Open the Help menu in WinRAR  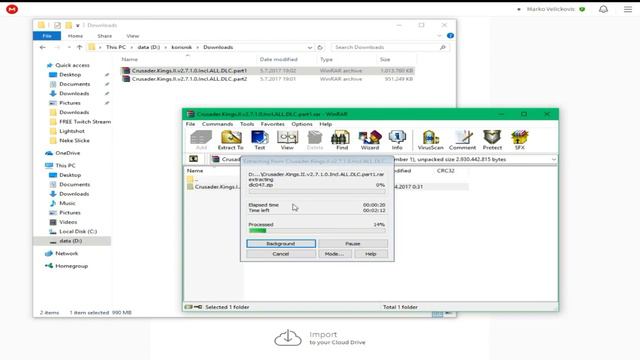(x=325, y=124)
